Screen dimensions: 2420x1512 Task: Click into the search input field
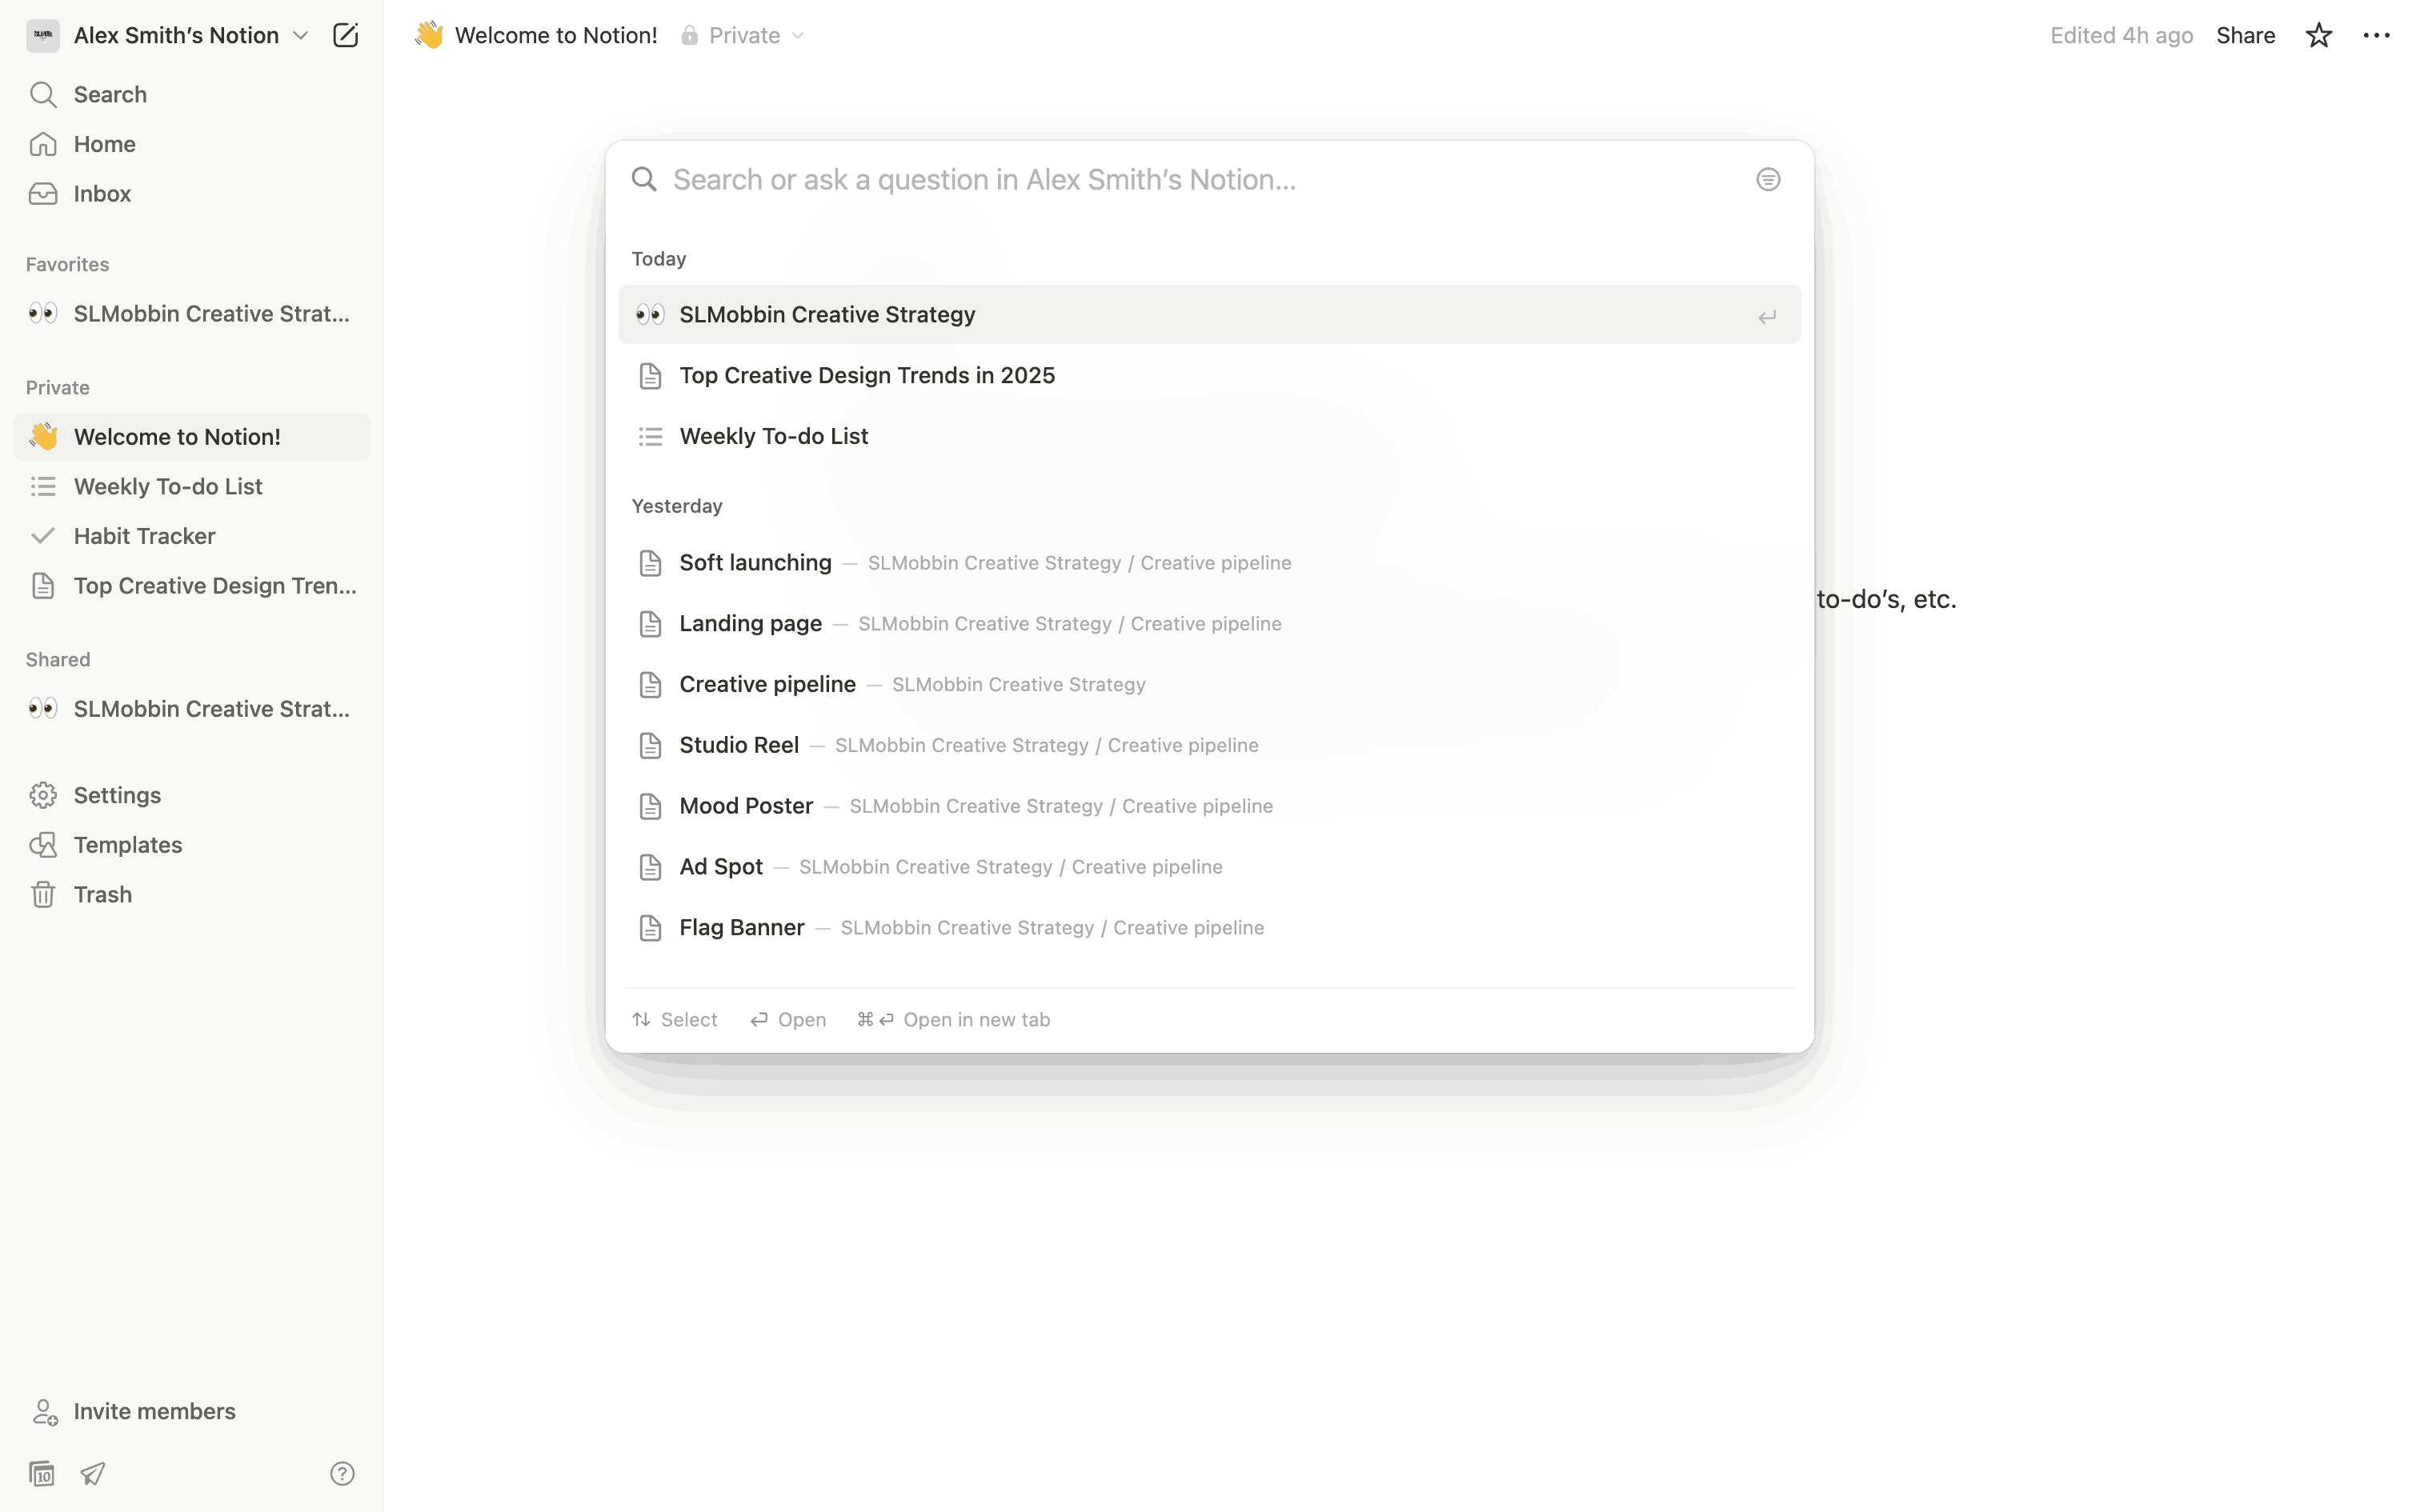point(1200,180)
